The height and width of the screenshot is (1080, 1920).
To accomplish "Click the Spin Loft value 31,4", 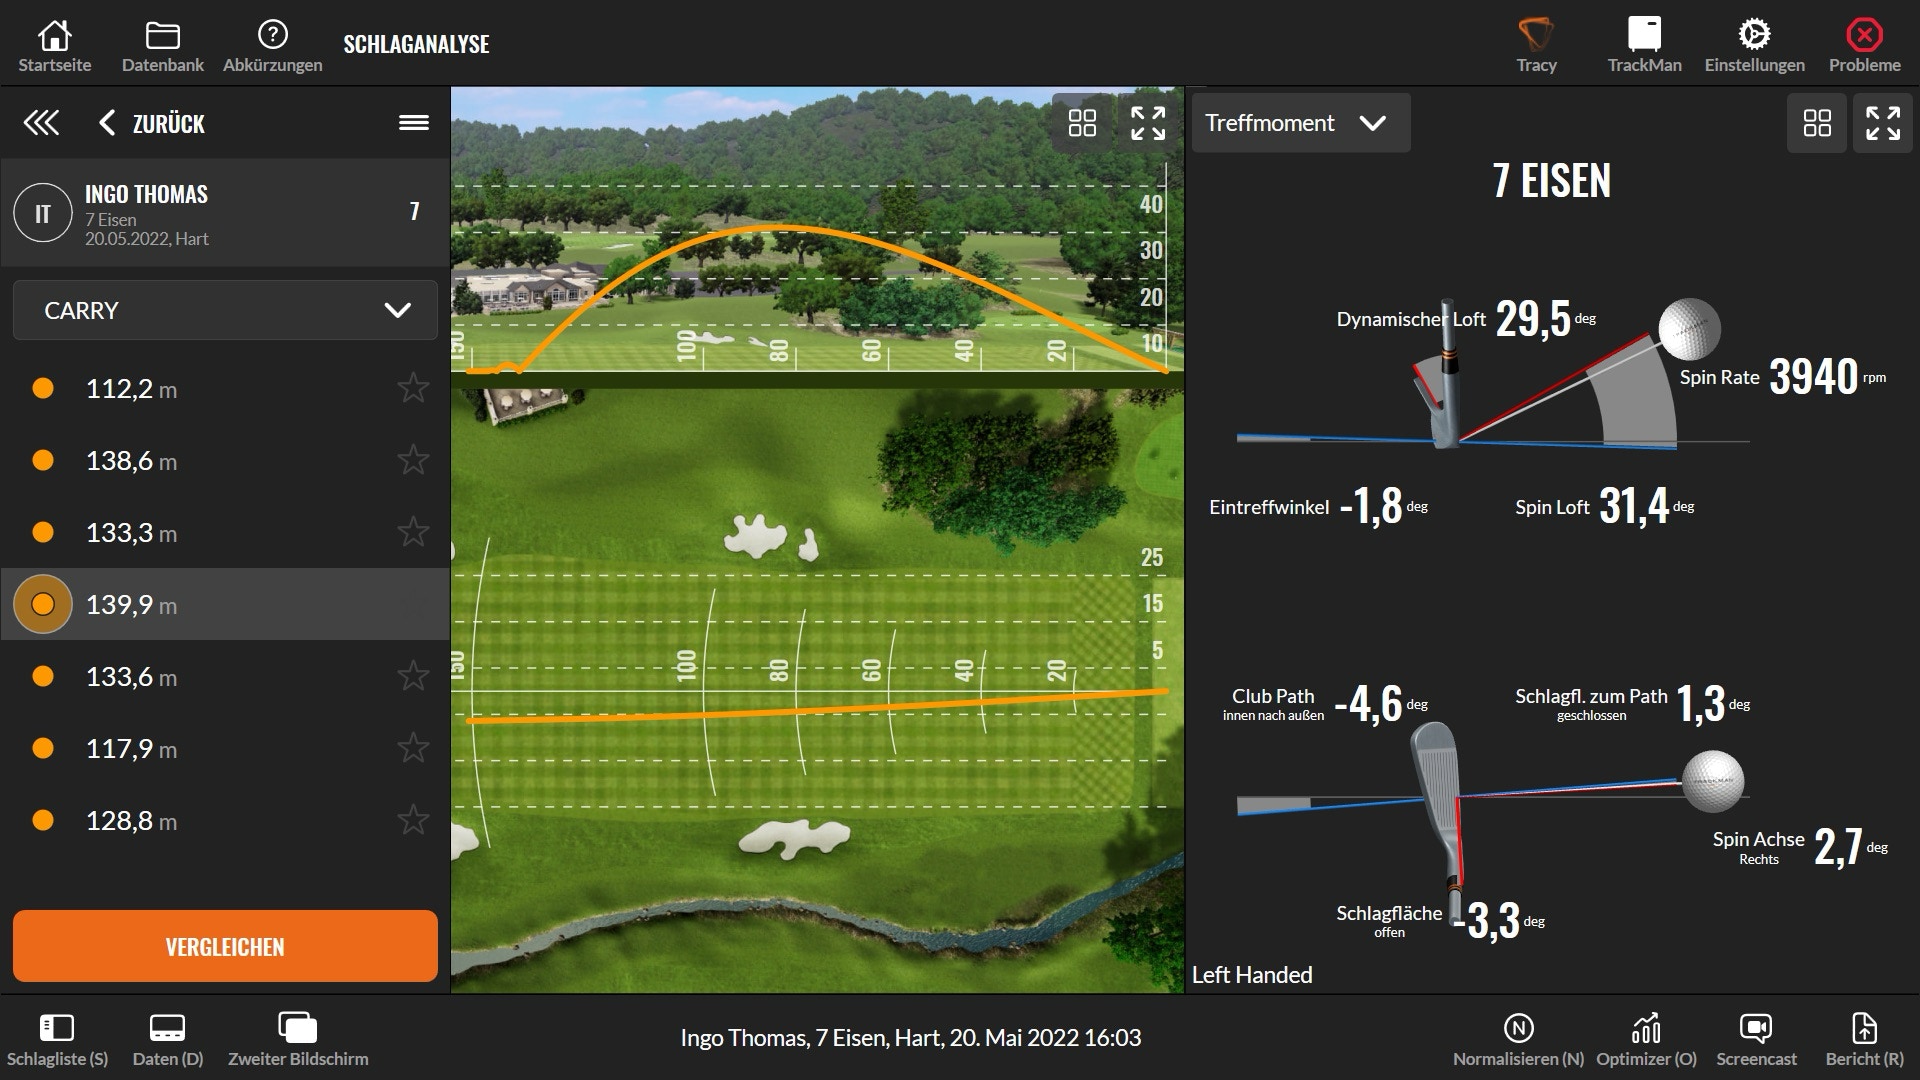I will pyautogui.click(x=1634, y=506).
